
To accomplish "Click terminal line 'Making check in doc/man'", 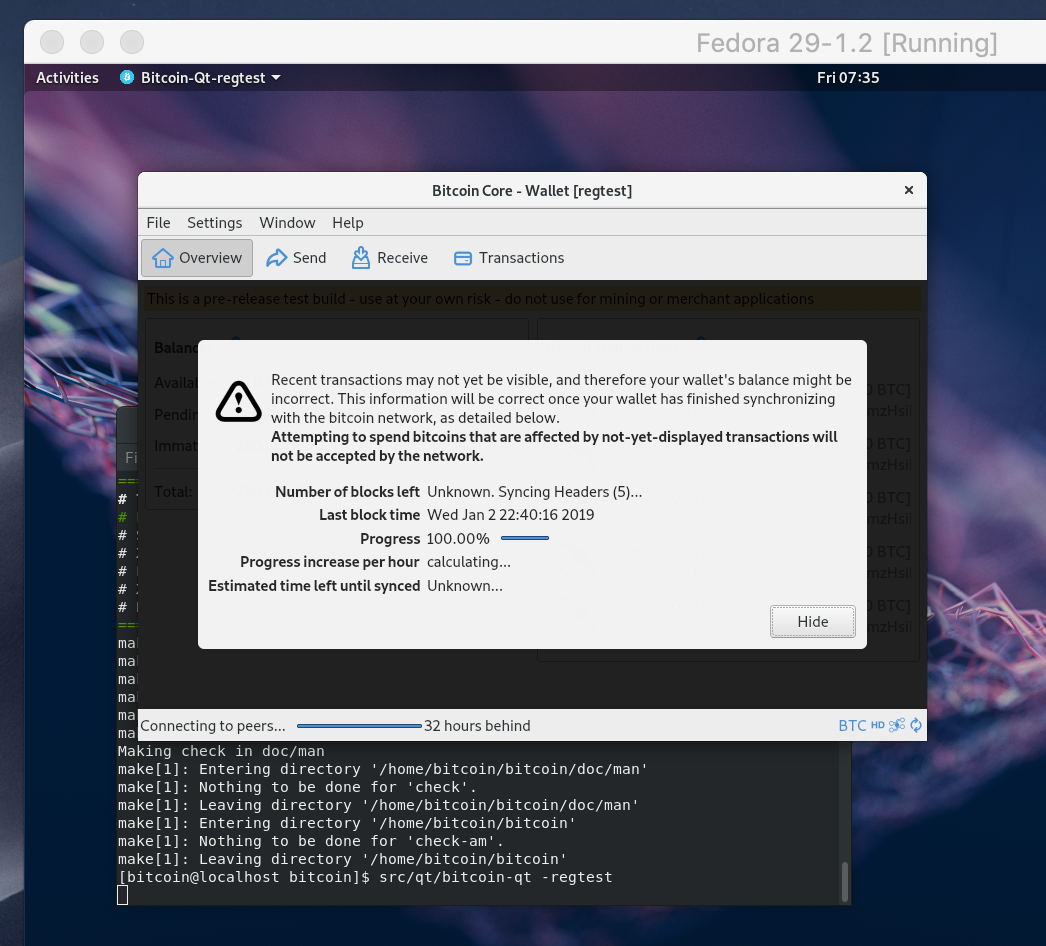I will [221, 751].
